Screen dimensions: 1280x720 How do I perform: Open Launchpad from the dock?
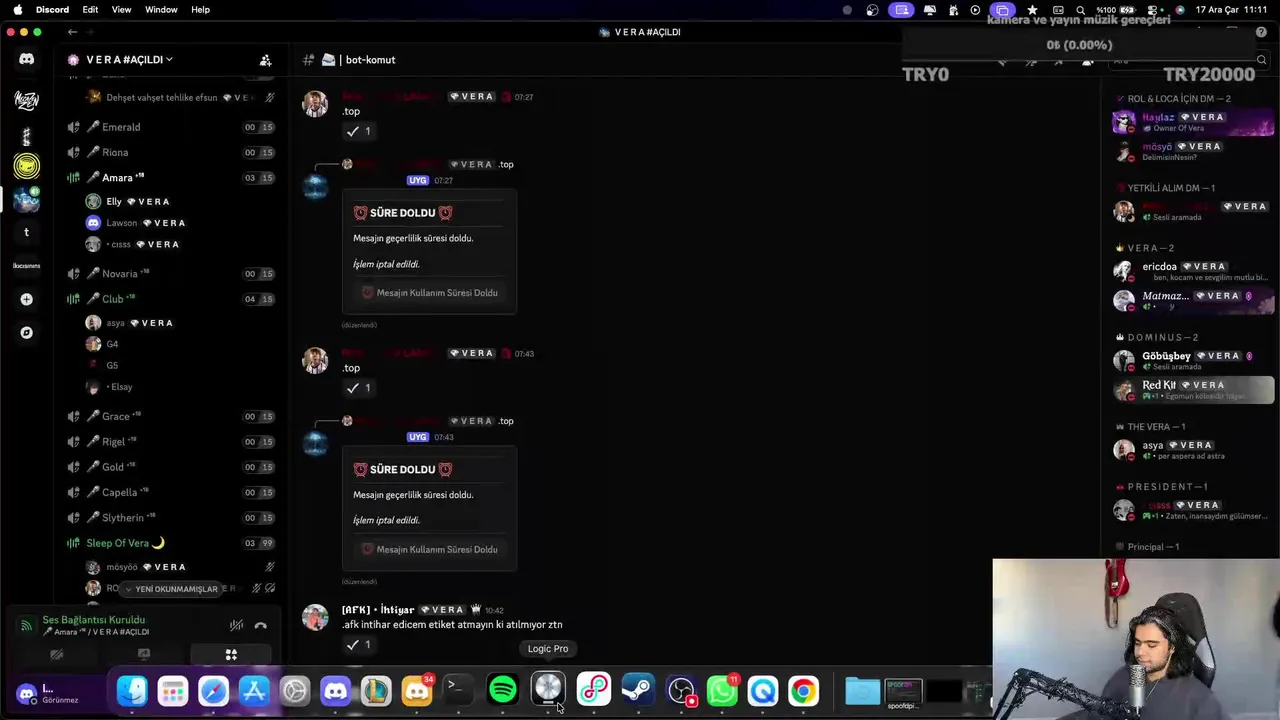tap(173, 690)
